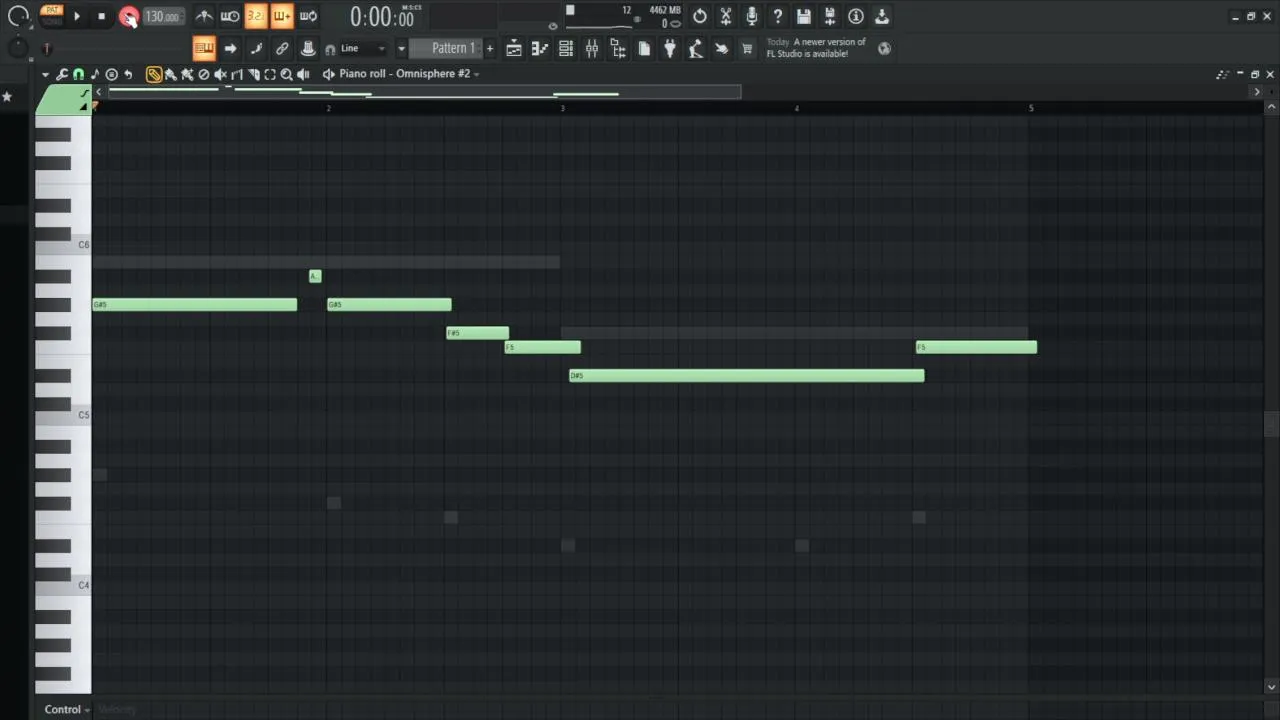Image resolution: width=1280 pixels, height=720 pixels.
Task: Toggle loop recording button
Action: (x=308, y=16)
